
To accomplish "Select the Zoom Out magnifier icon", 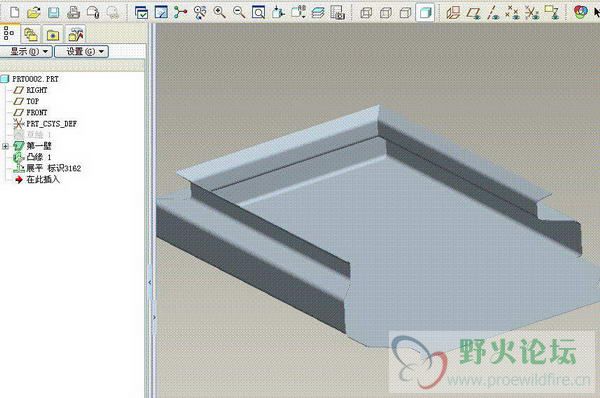I will [239, 12].
